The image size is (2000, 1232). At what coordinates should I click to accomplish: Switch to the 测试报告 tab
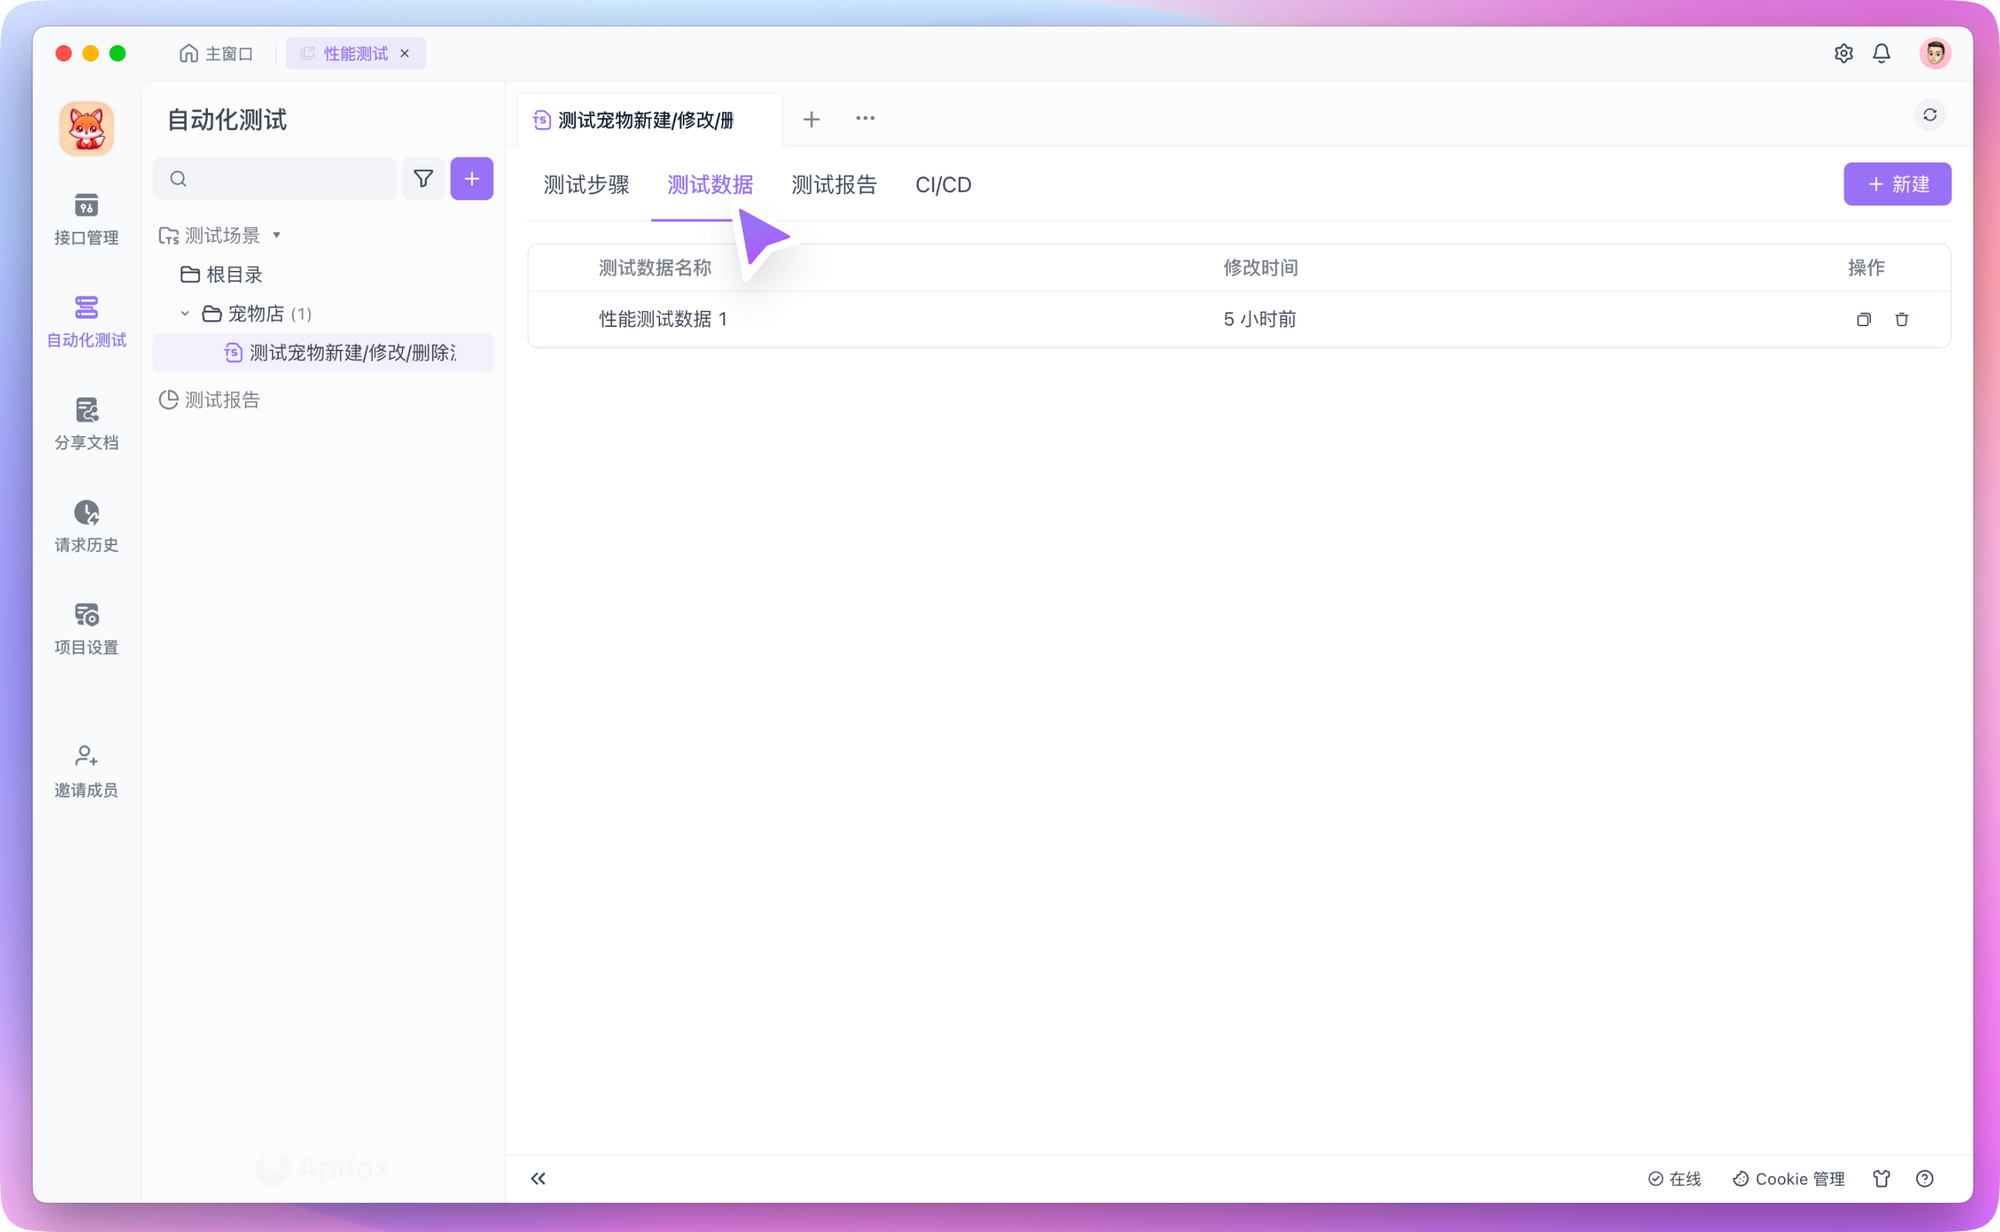click(834, 185)
